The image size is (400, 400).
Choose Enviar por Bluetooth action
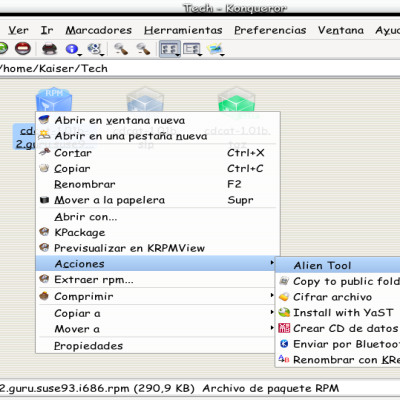(x=338, y=344)
